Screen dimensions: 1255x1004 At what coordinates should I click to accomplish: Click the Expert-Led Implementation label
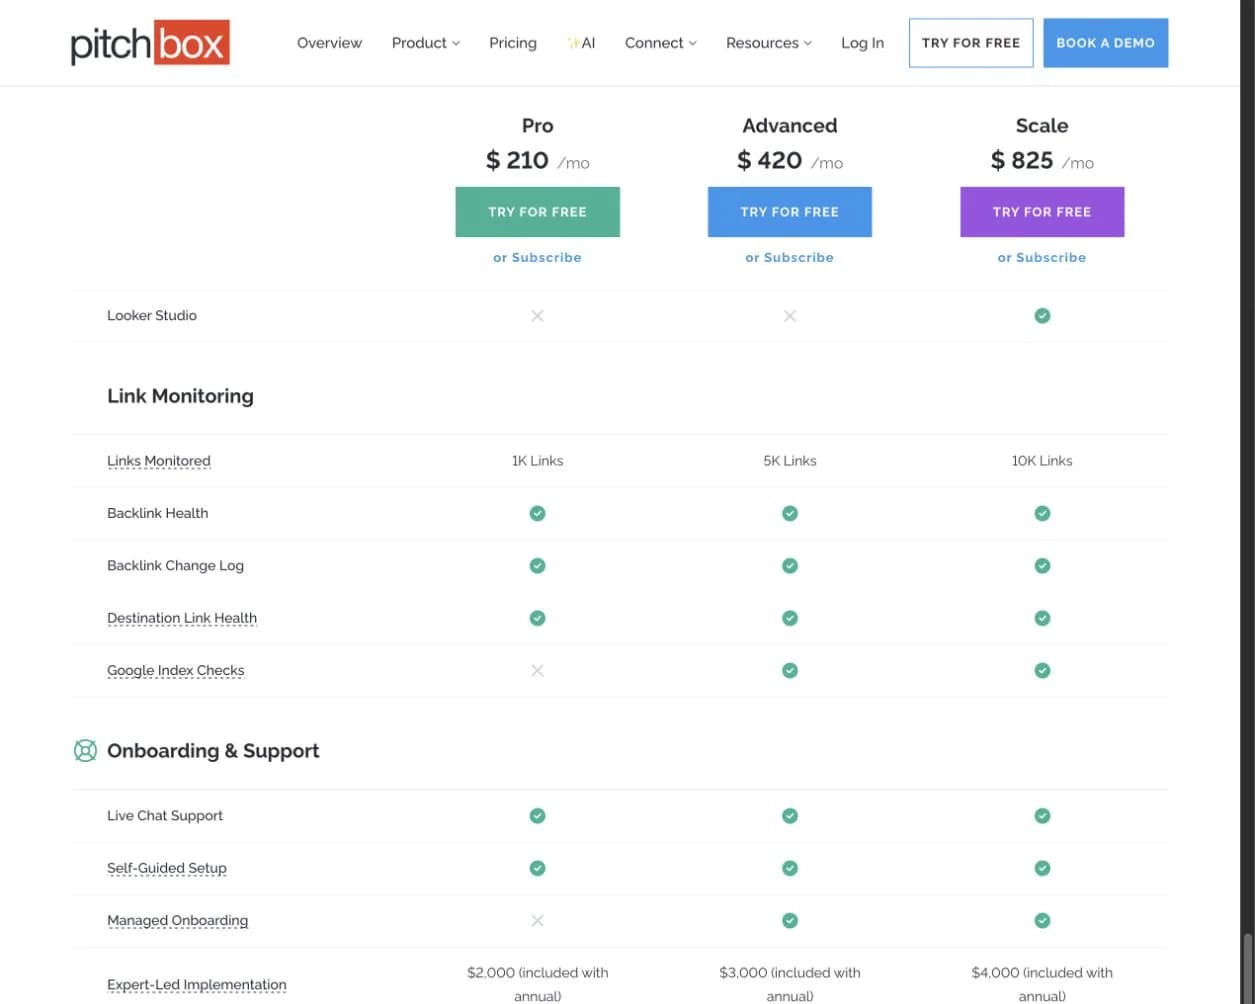[197, 985]
